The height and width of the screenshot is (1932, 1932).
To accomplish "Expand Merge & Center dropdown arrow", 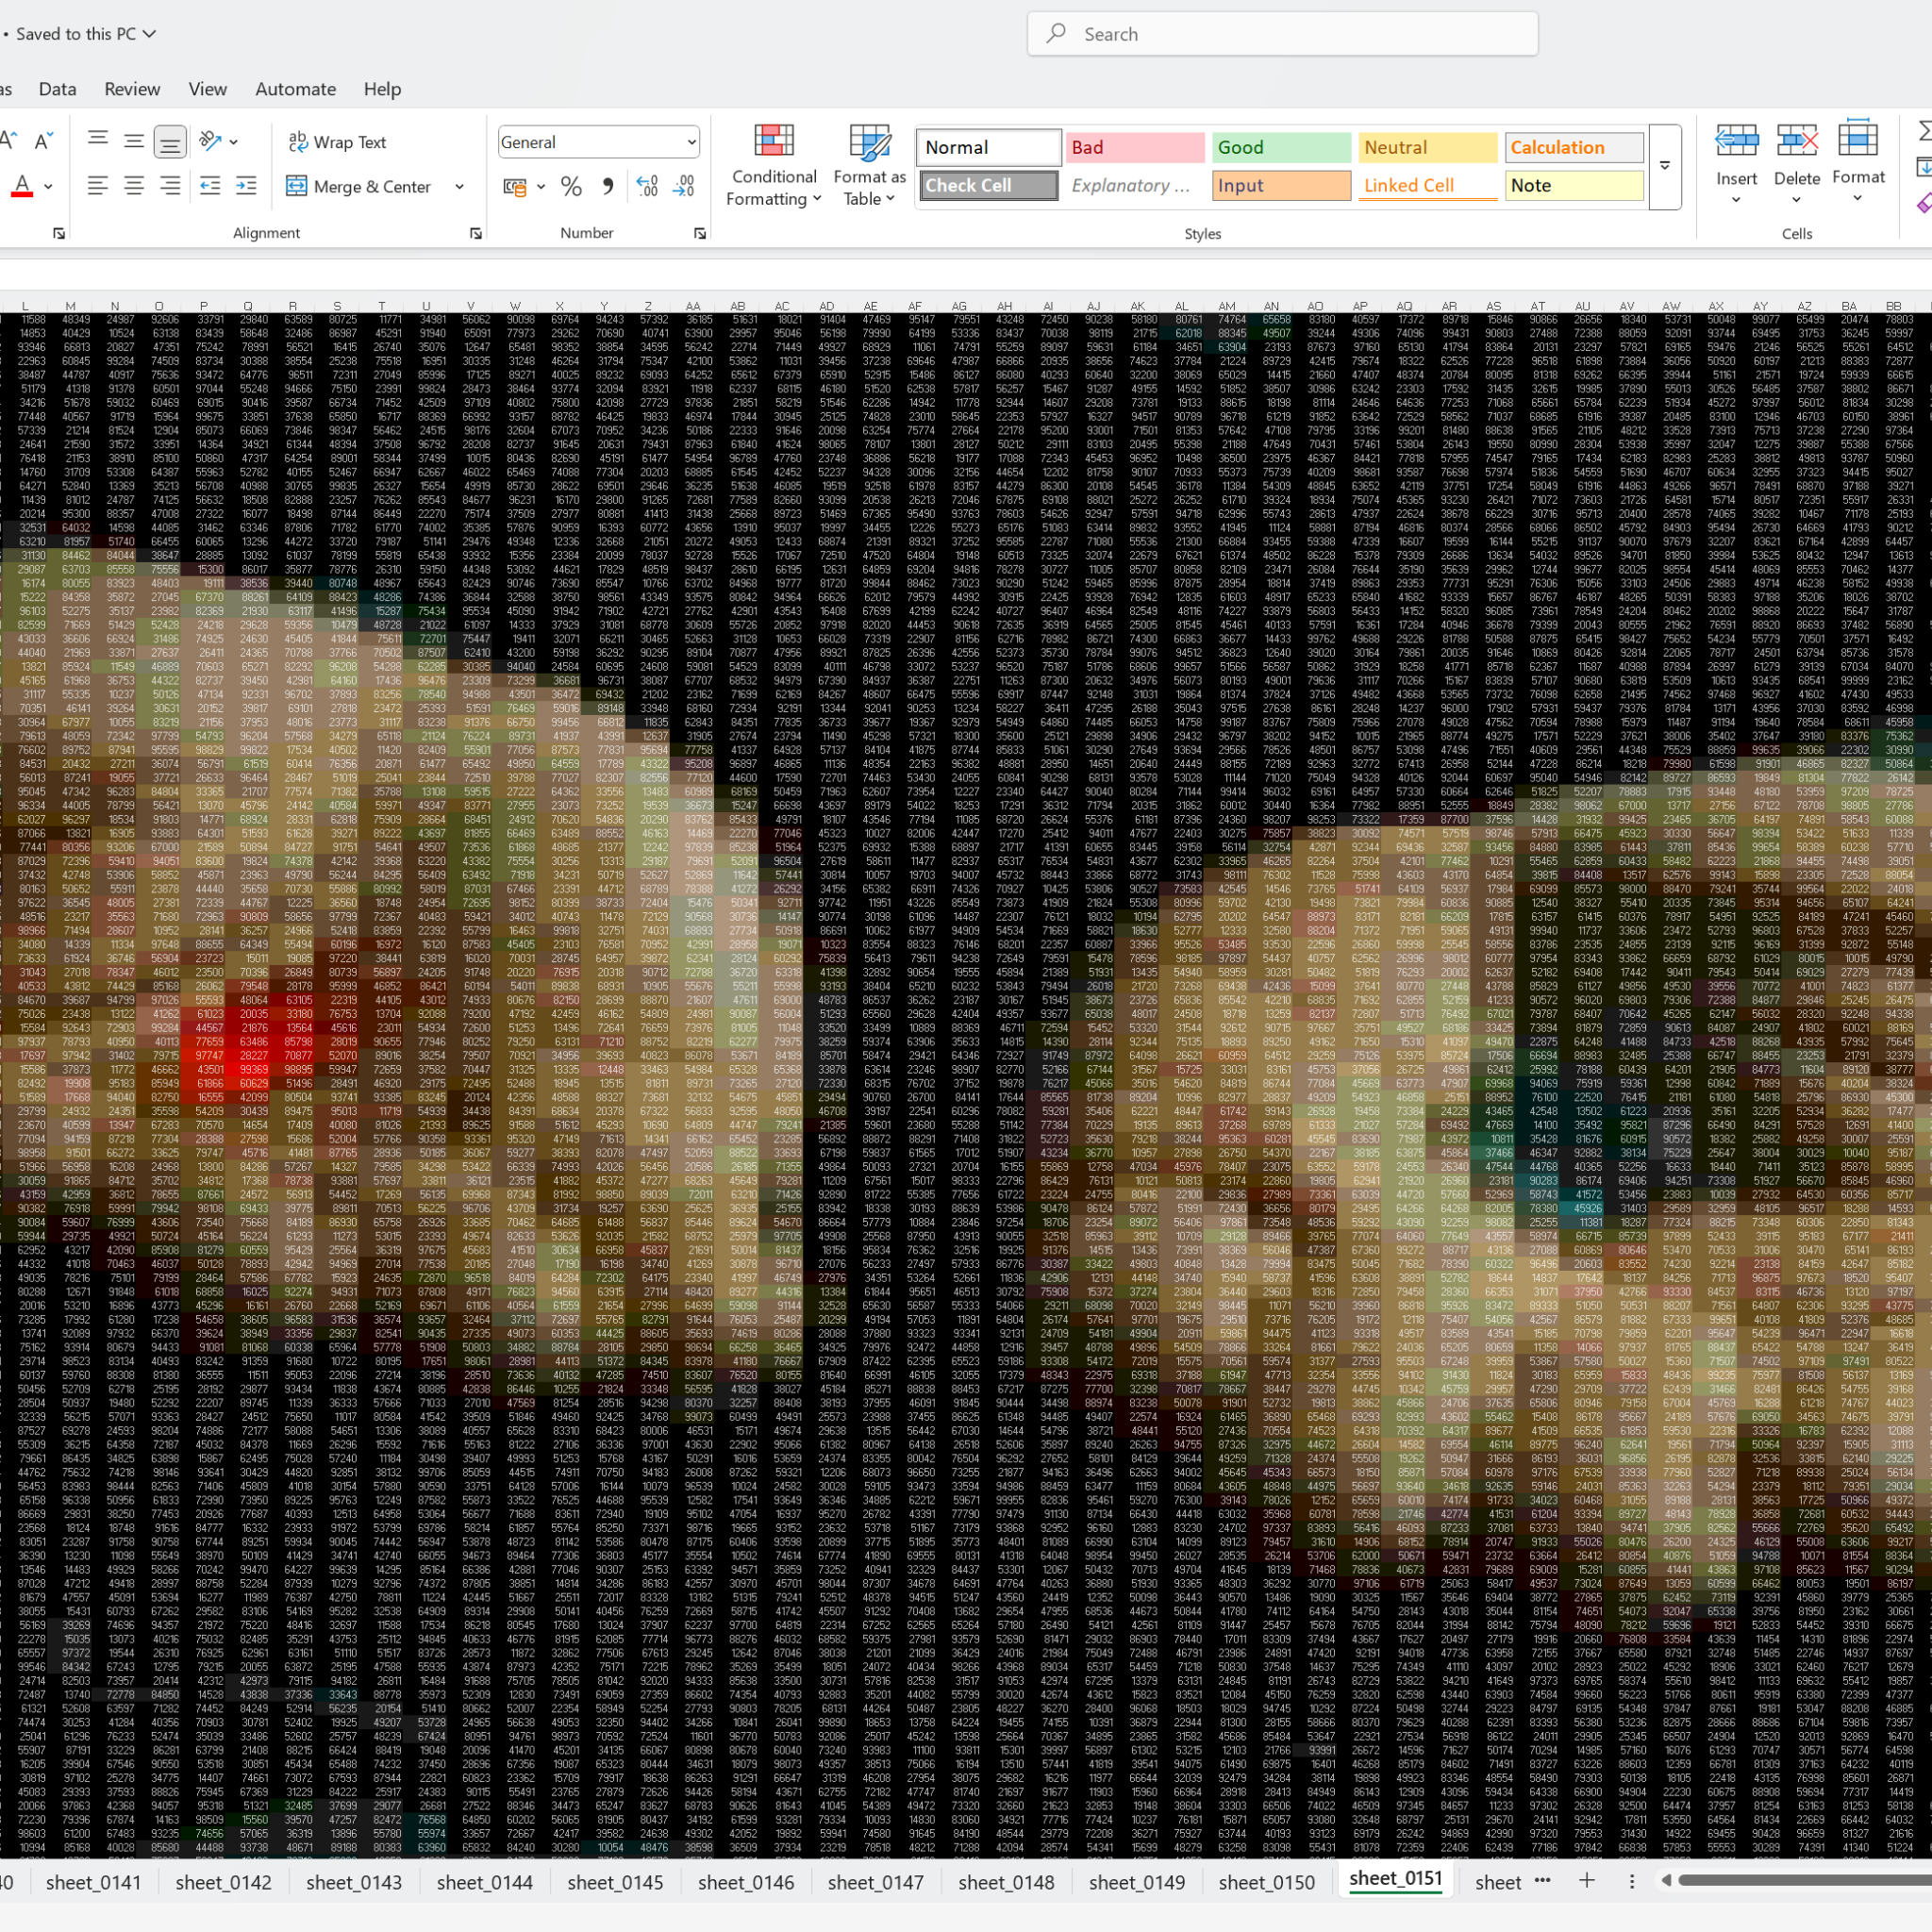I will 460,187.
